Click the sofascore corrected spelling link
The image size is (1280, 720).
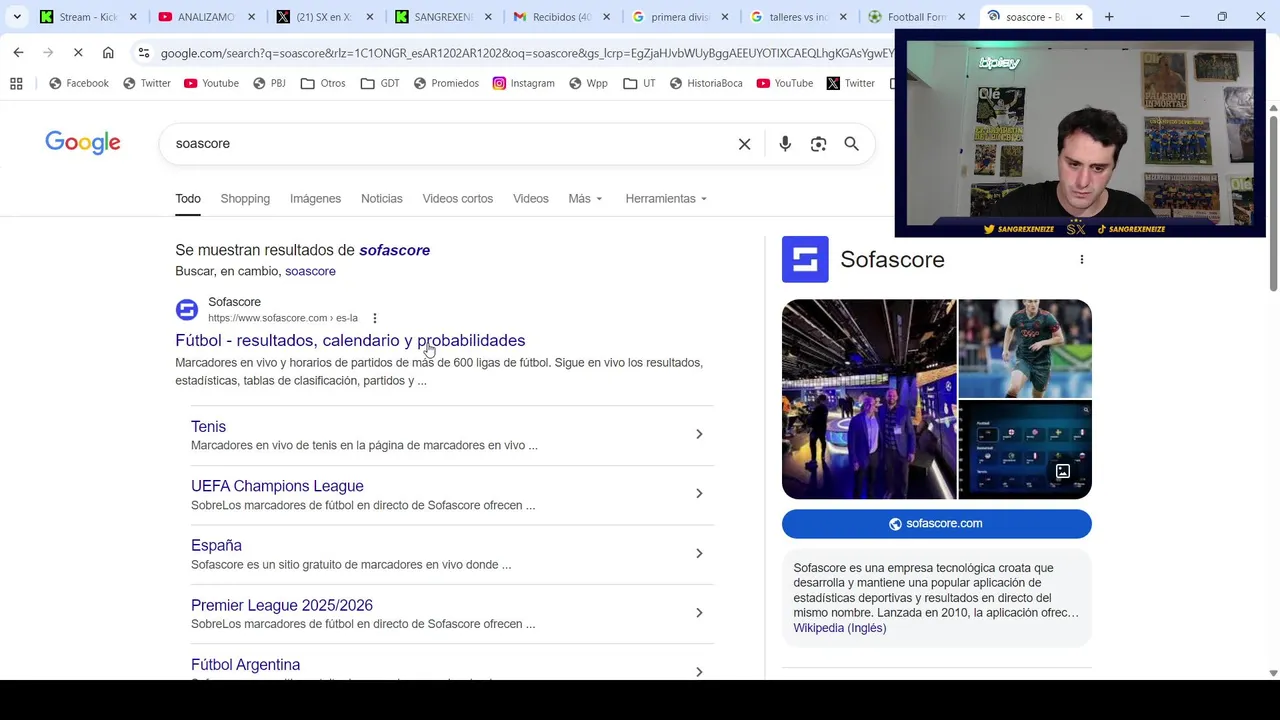(394, 250)
